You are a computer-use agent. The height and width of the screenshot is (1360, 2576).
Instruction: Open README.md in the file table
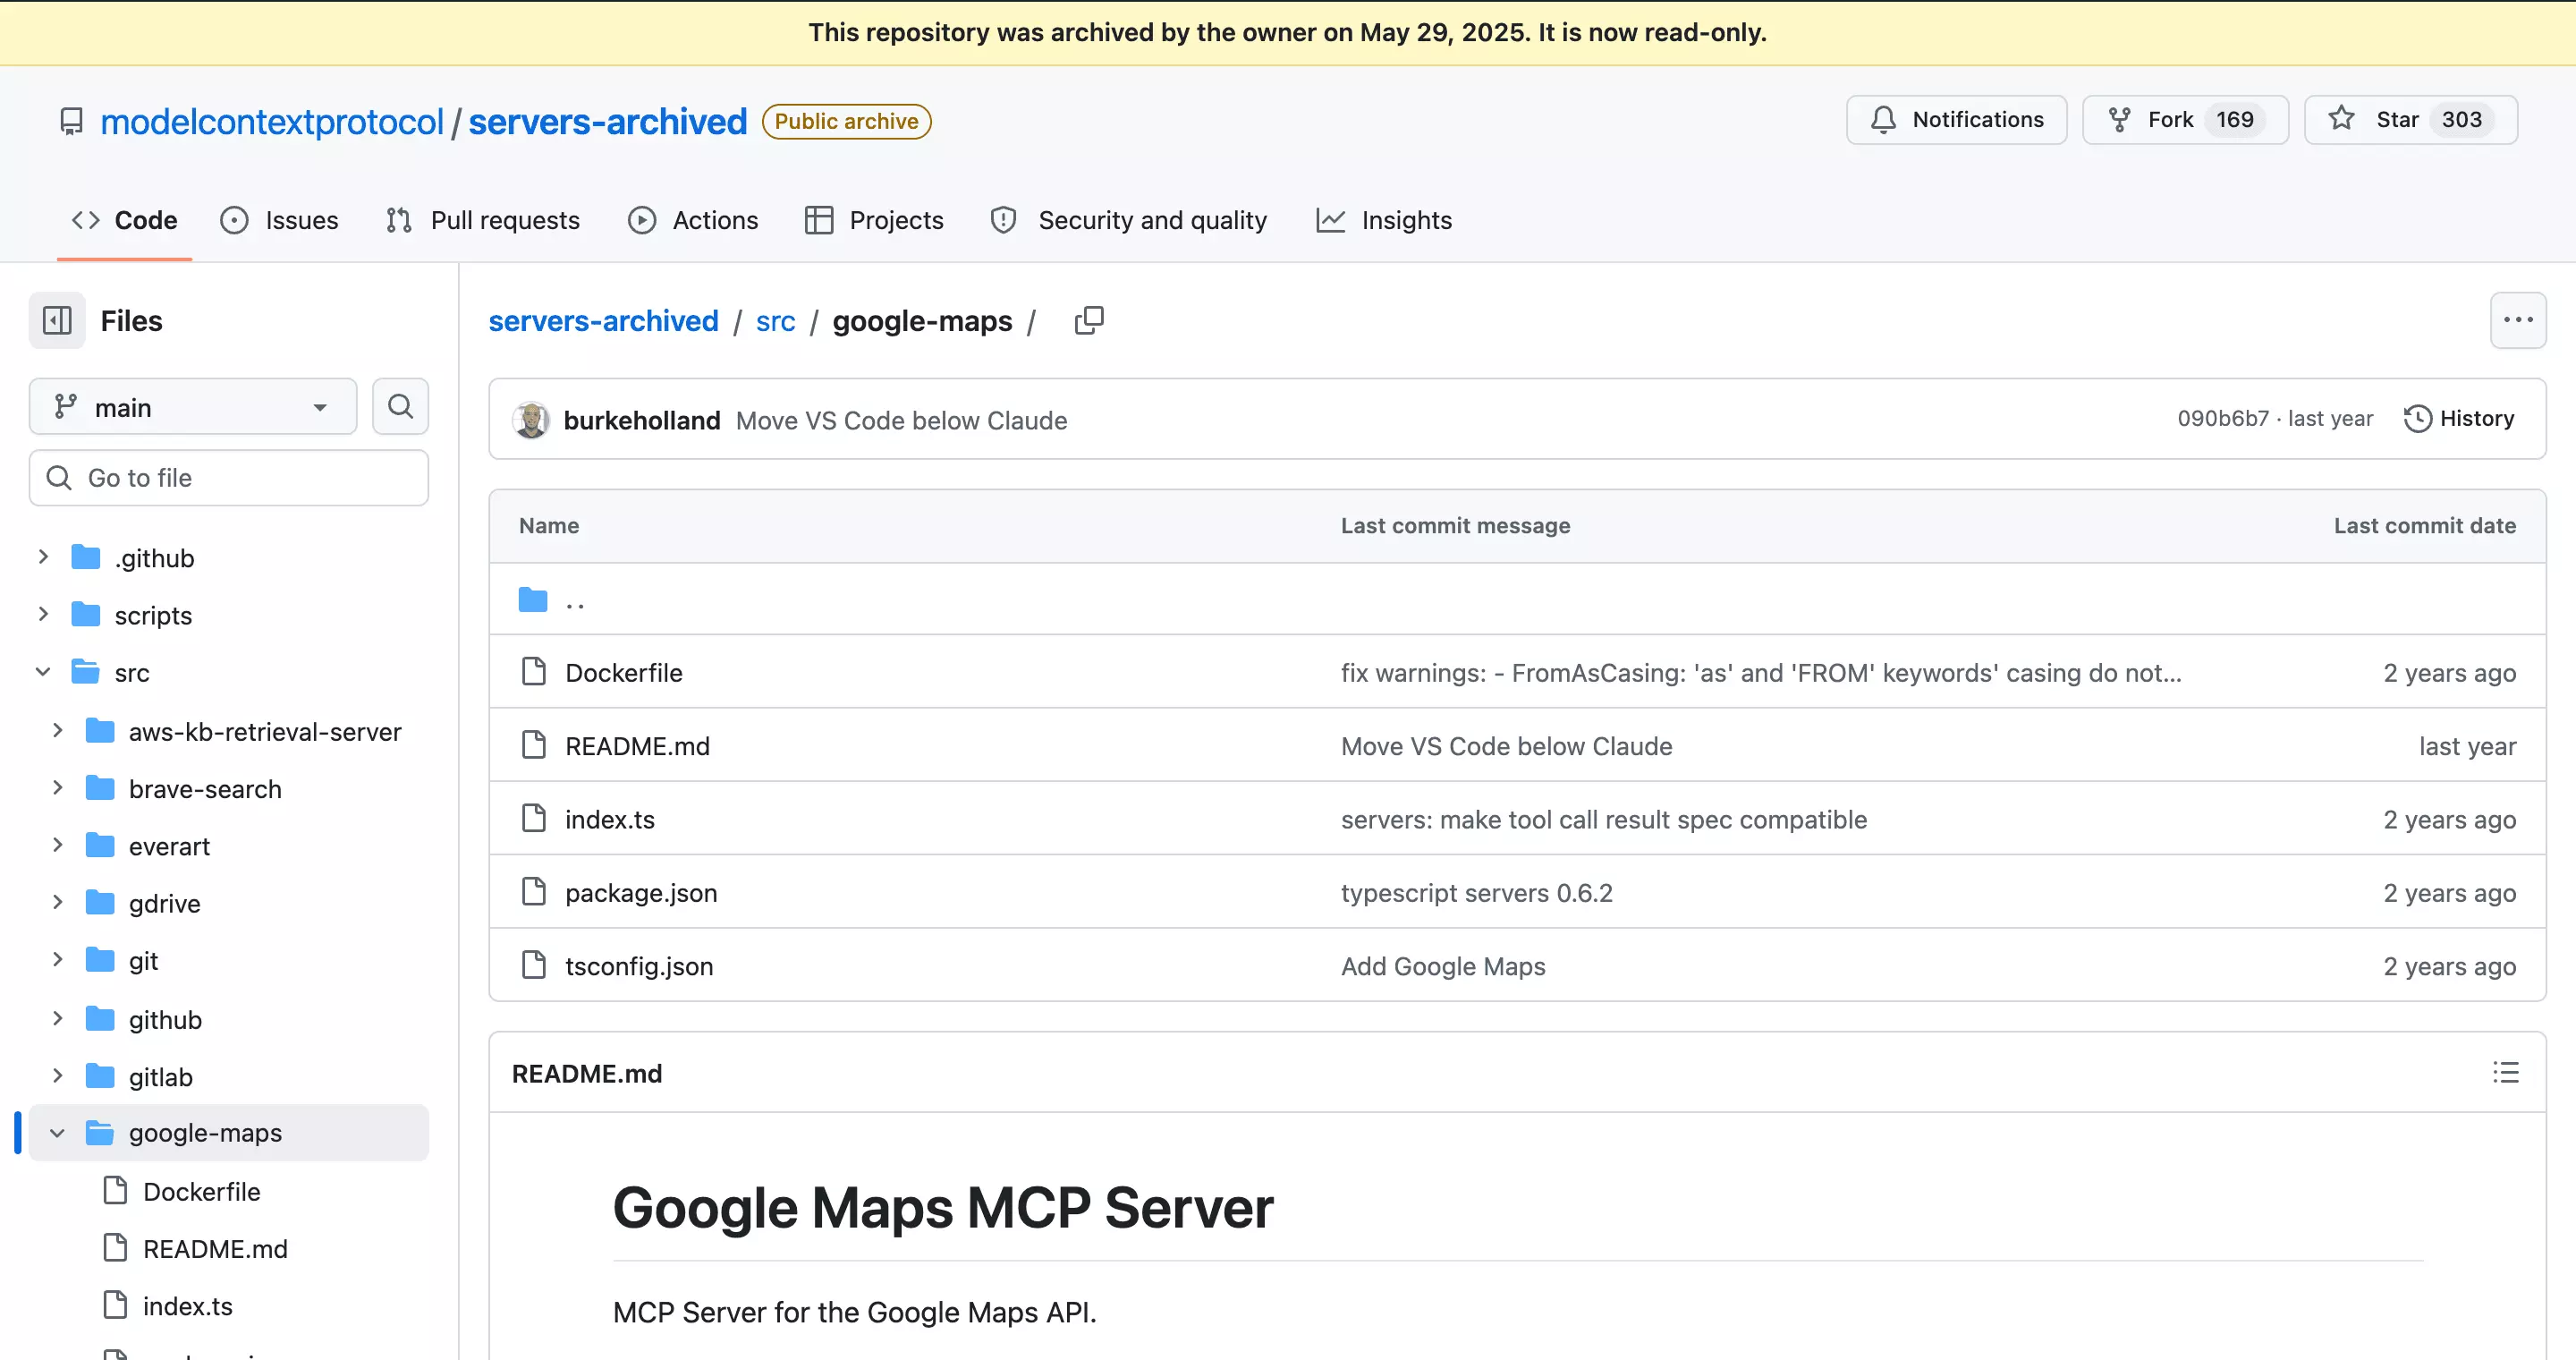pos(637,746)
